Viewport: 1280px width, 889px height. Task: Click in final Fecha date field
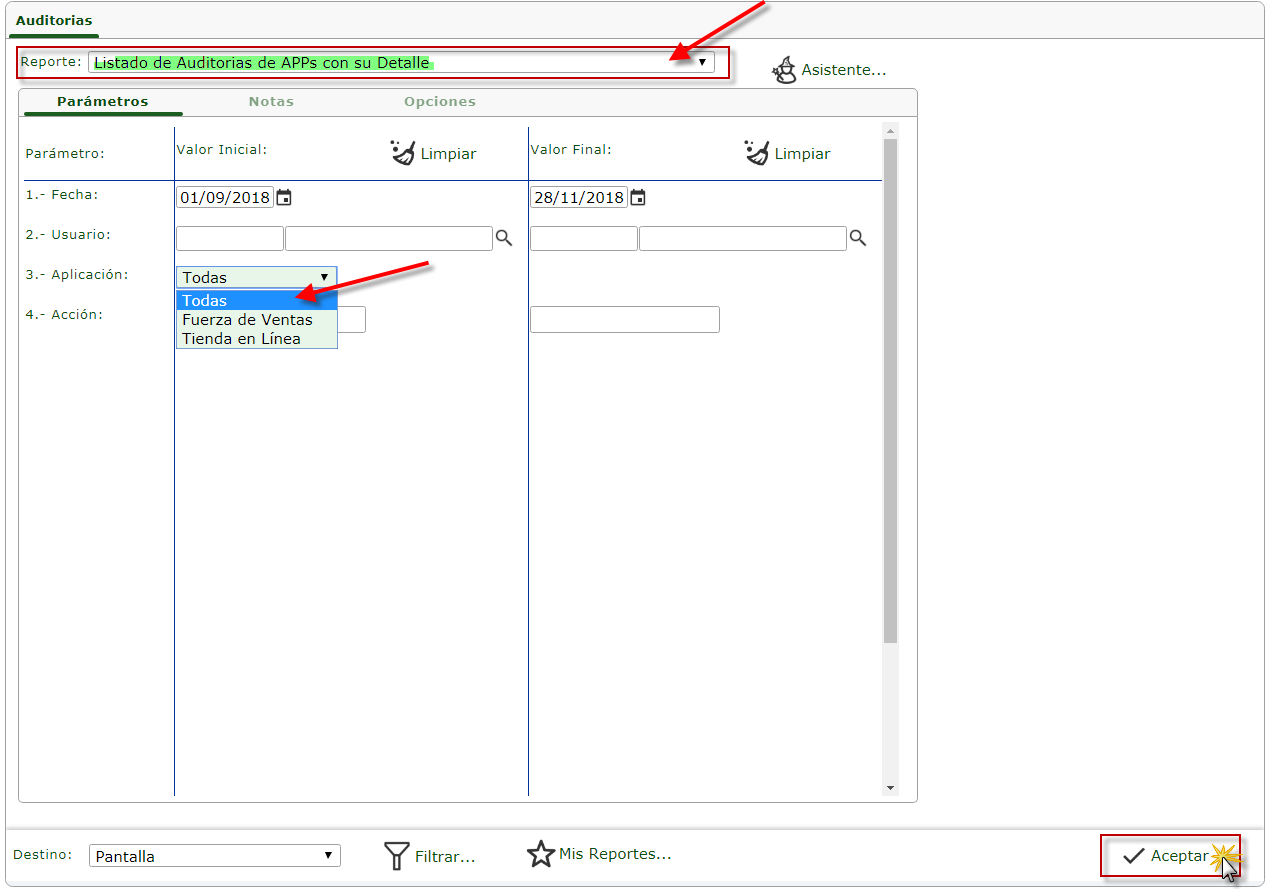click(x=579, y=197)
